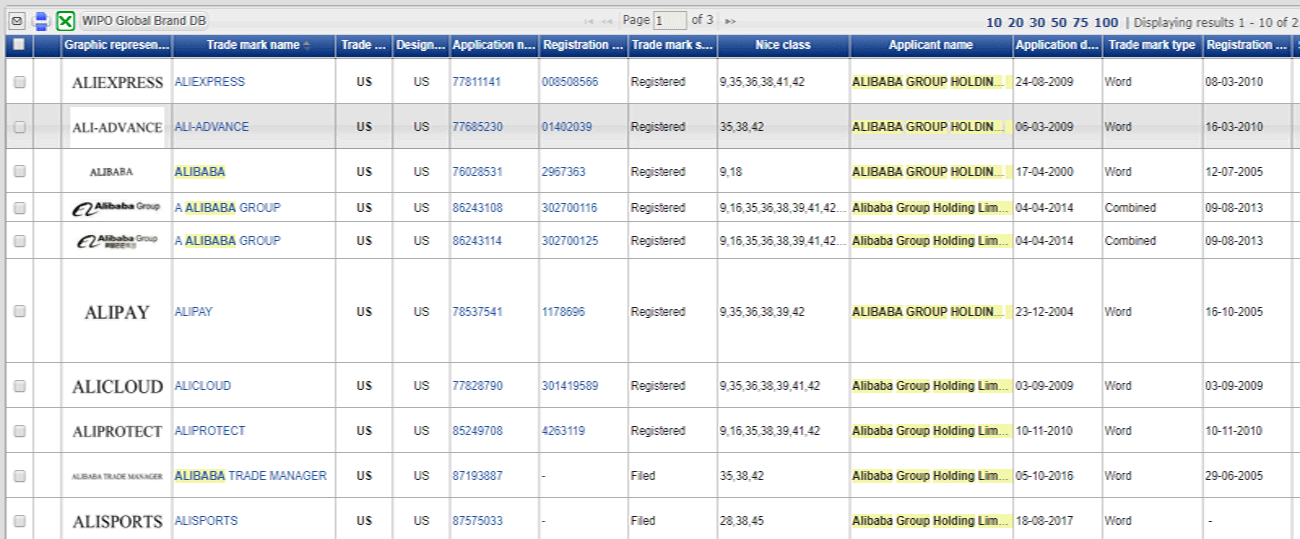This screenshot has height=539, width=1300.
Task: Sort by Application date column header
Action: (x=1058, y=45)
